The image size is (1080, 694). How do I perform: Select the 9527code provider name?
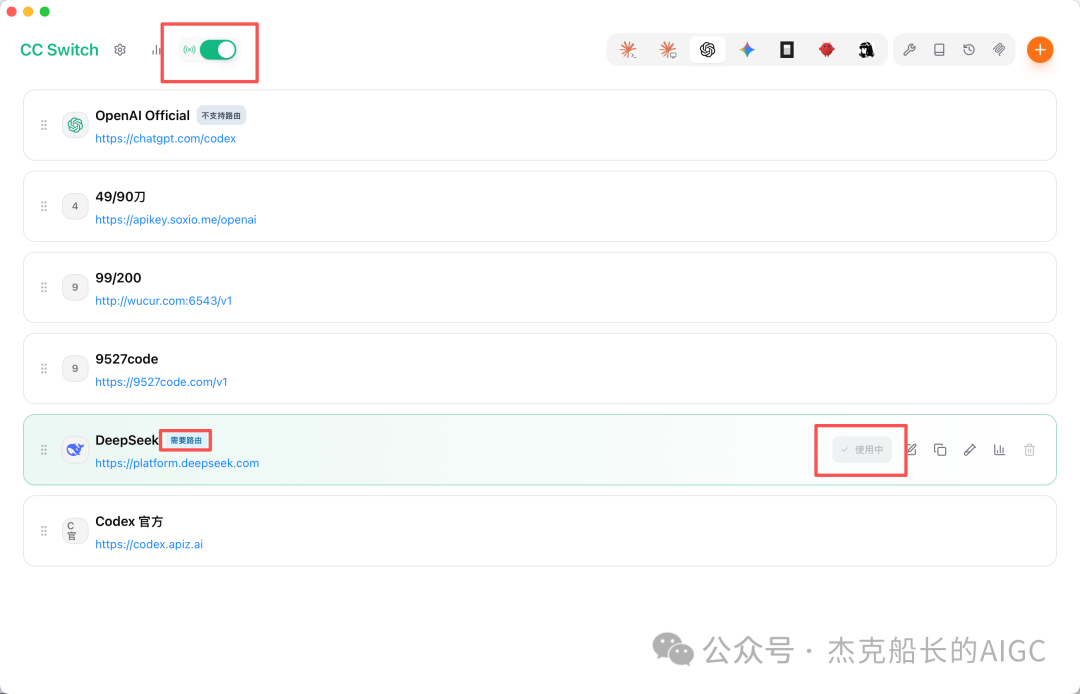(x=127, y=359)
